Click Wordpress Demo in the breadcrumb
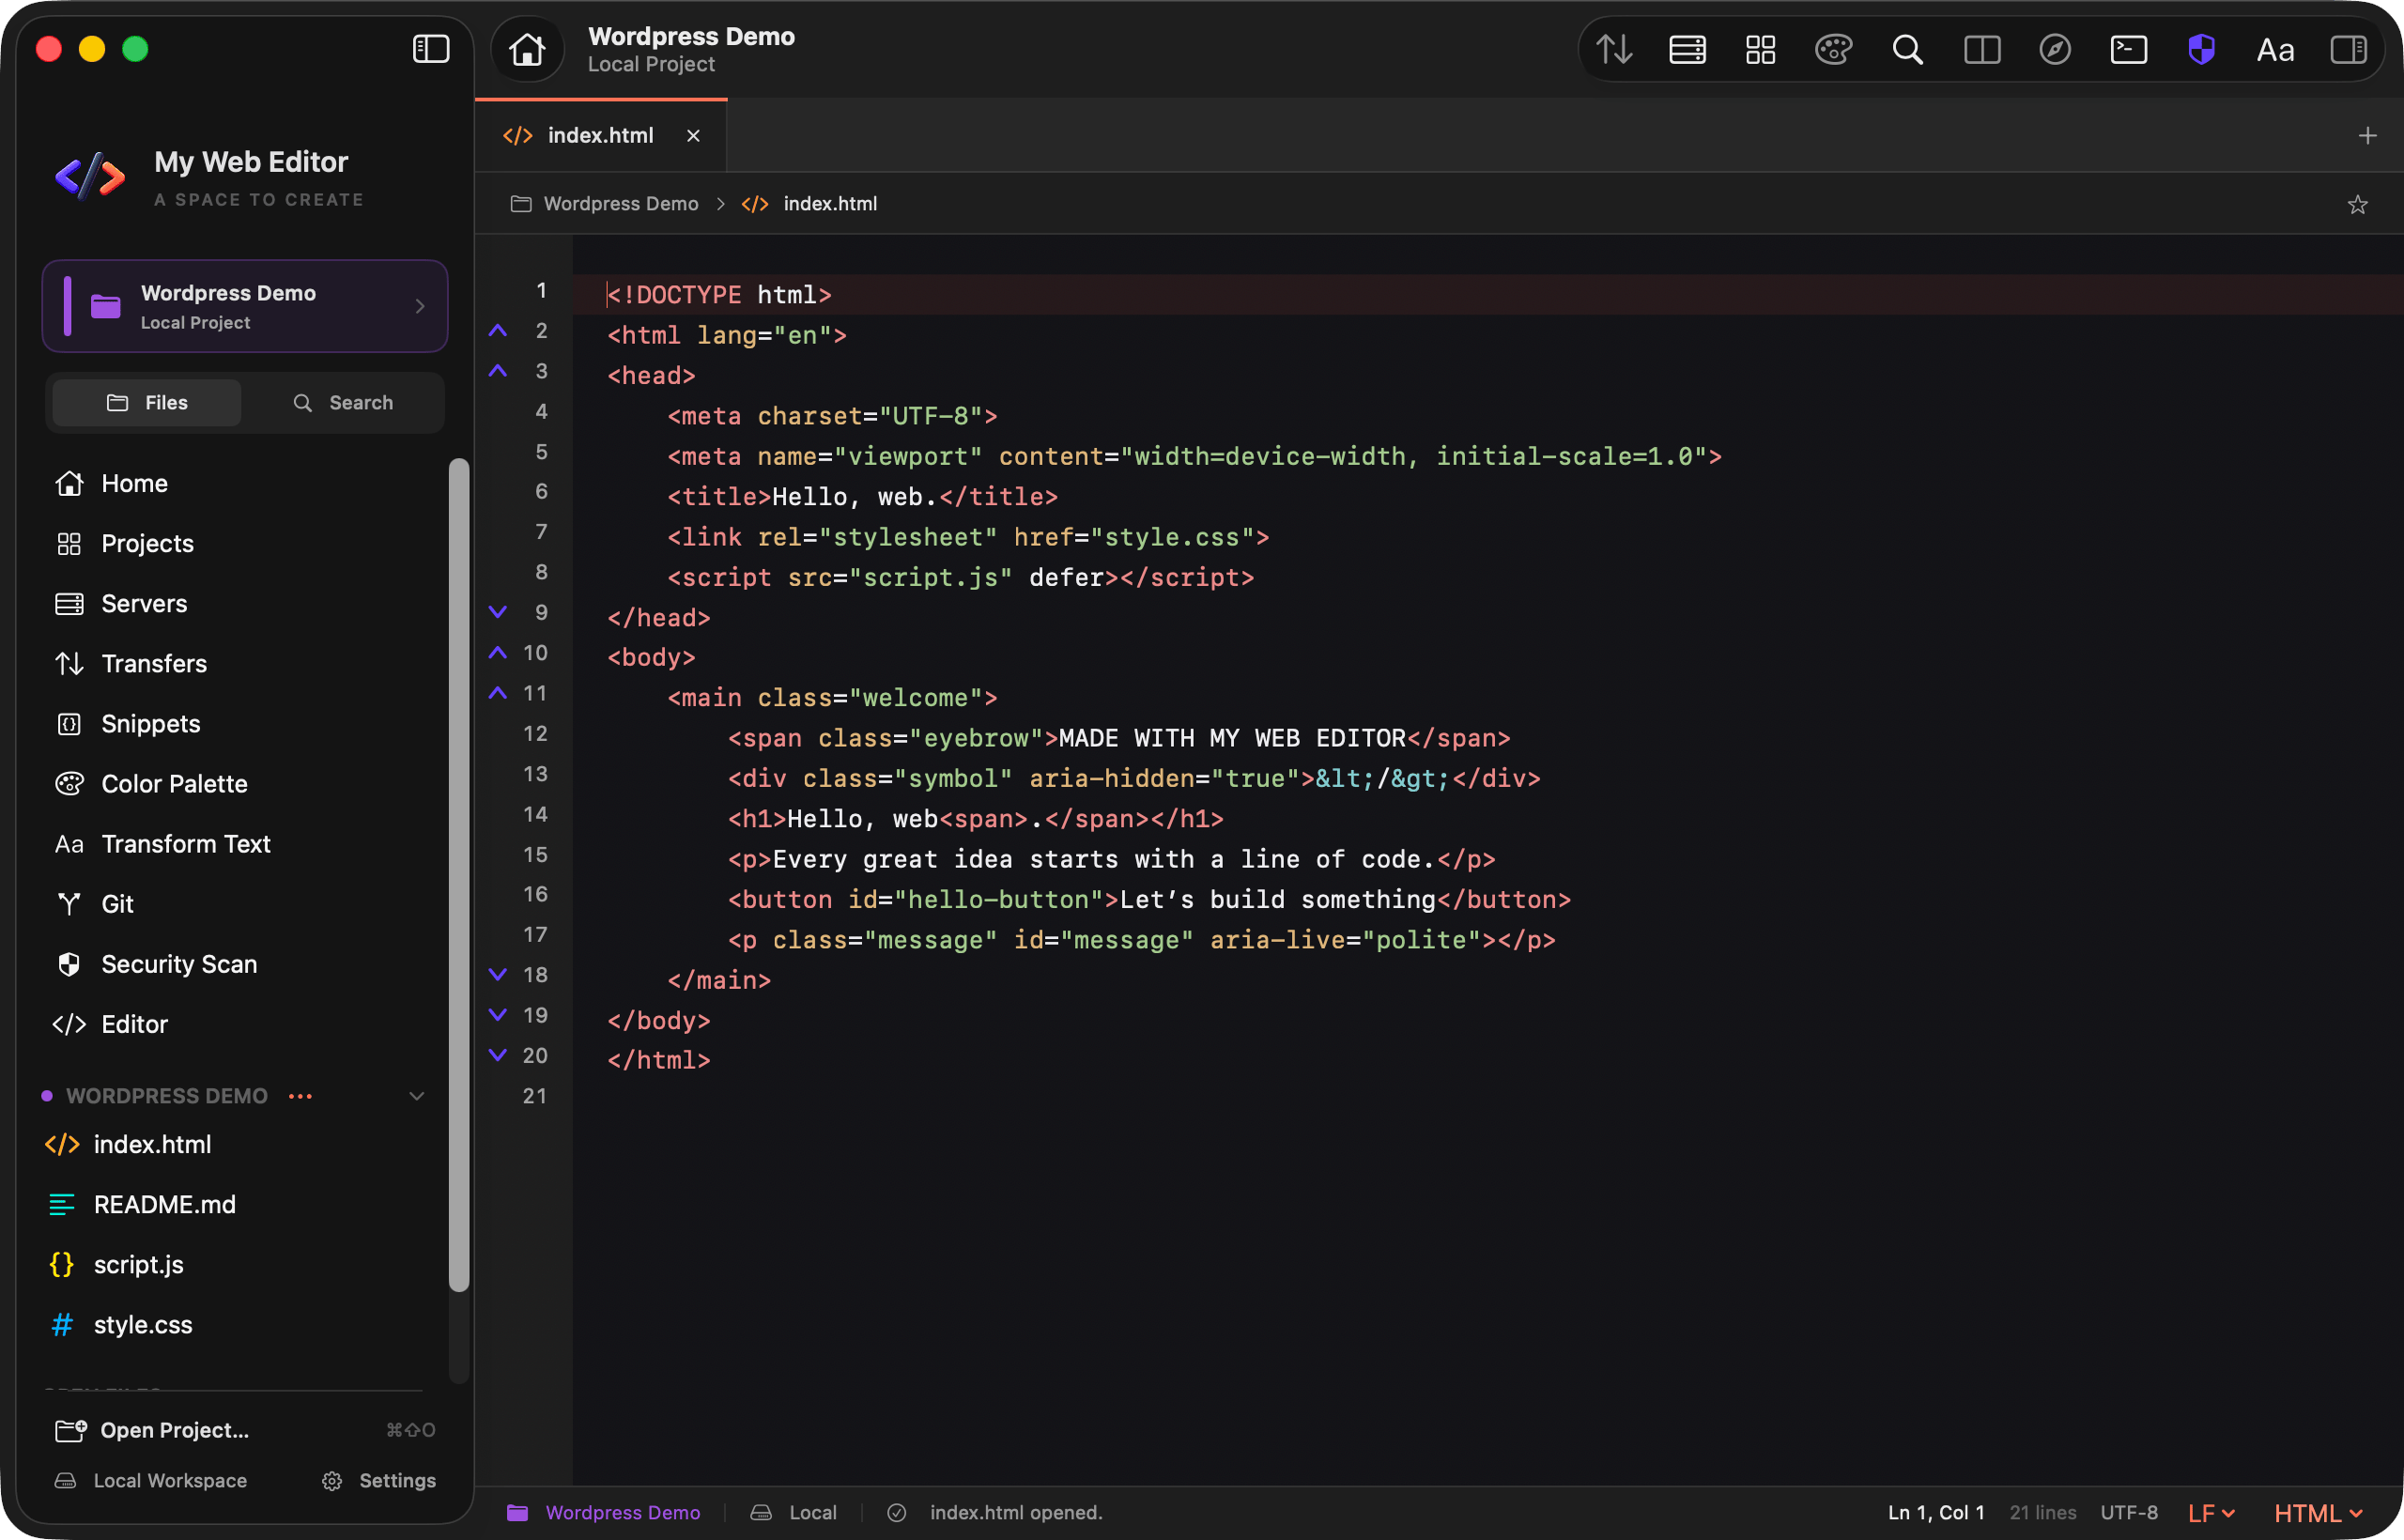The height and width of the screenshot is (1540, 2404). pyautogui.click(x=620, y=204)
